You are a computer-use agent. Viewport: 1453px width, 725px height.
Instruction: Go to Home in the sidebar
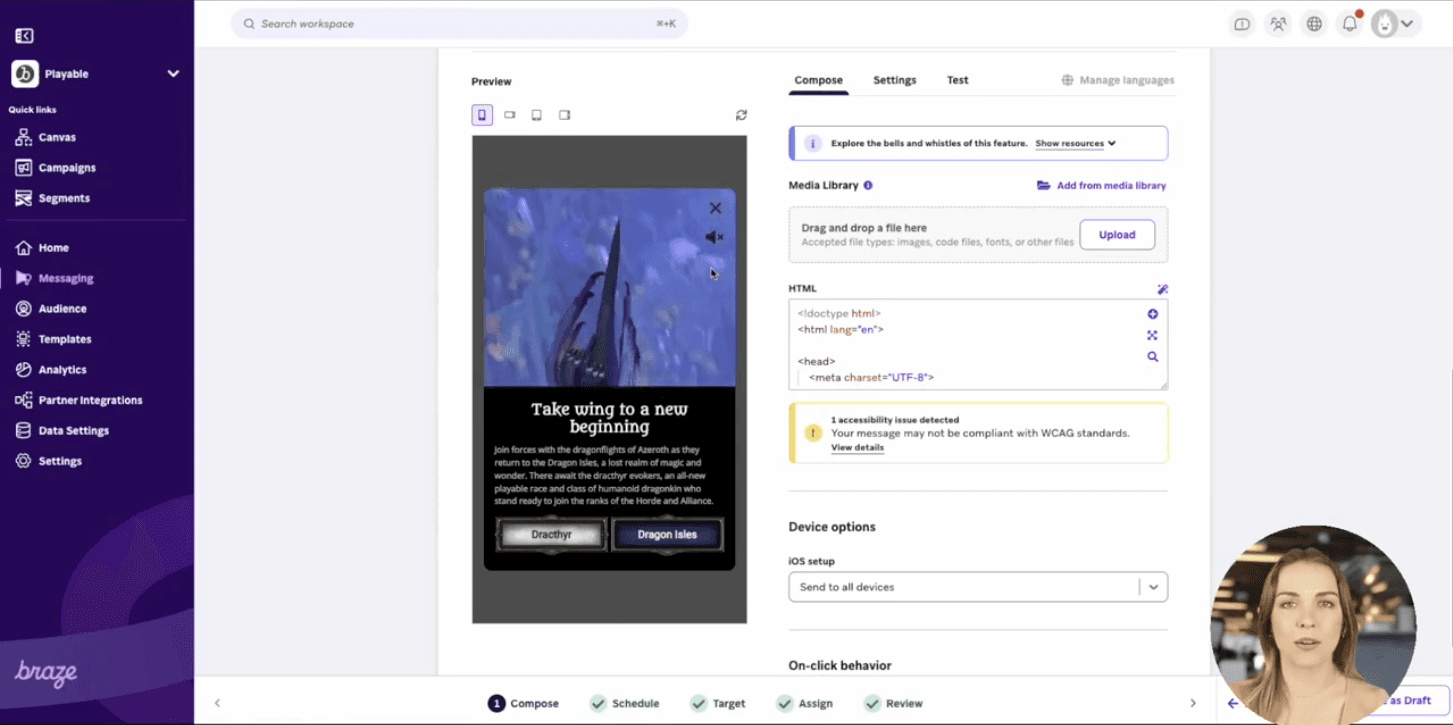coord(54,248)
